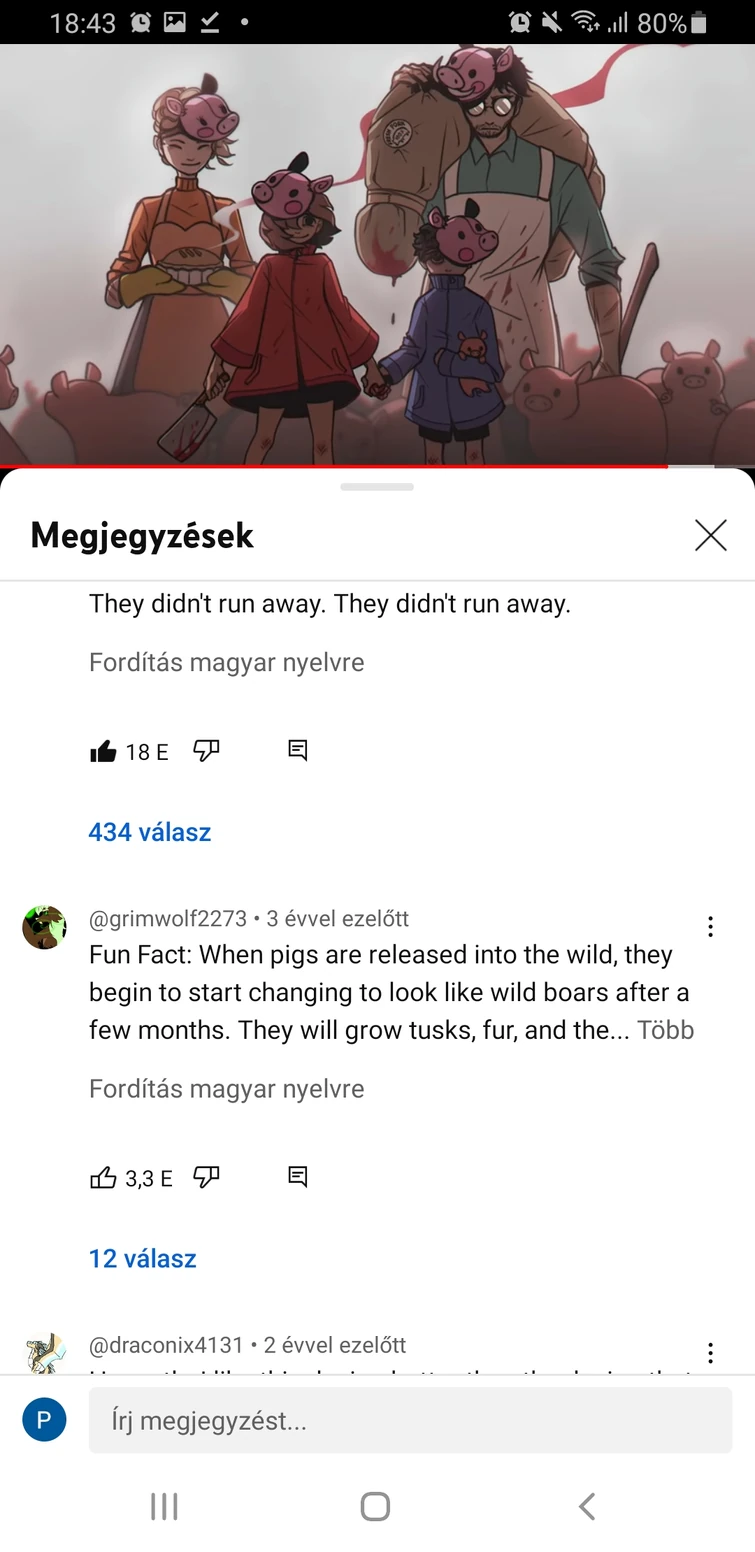
Task: Expand the 12 válasz replies thread
Action: [x=143, y=1258]
